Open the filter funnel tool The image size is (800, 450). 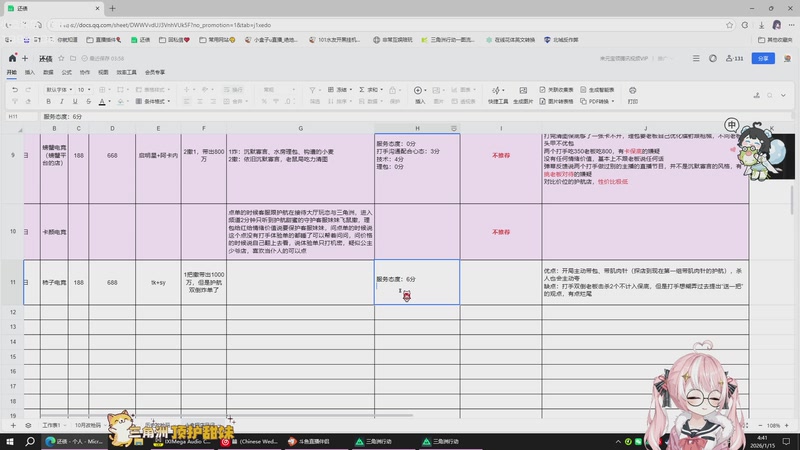point(312,90)
